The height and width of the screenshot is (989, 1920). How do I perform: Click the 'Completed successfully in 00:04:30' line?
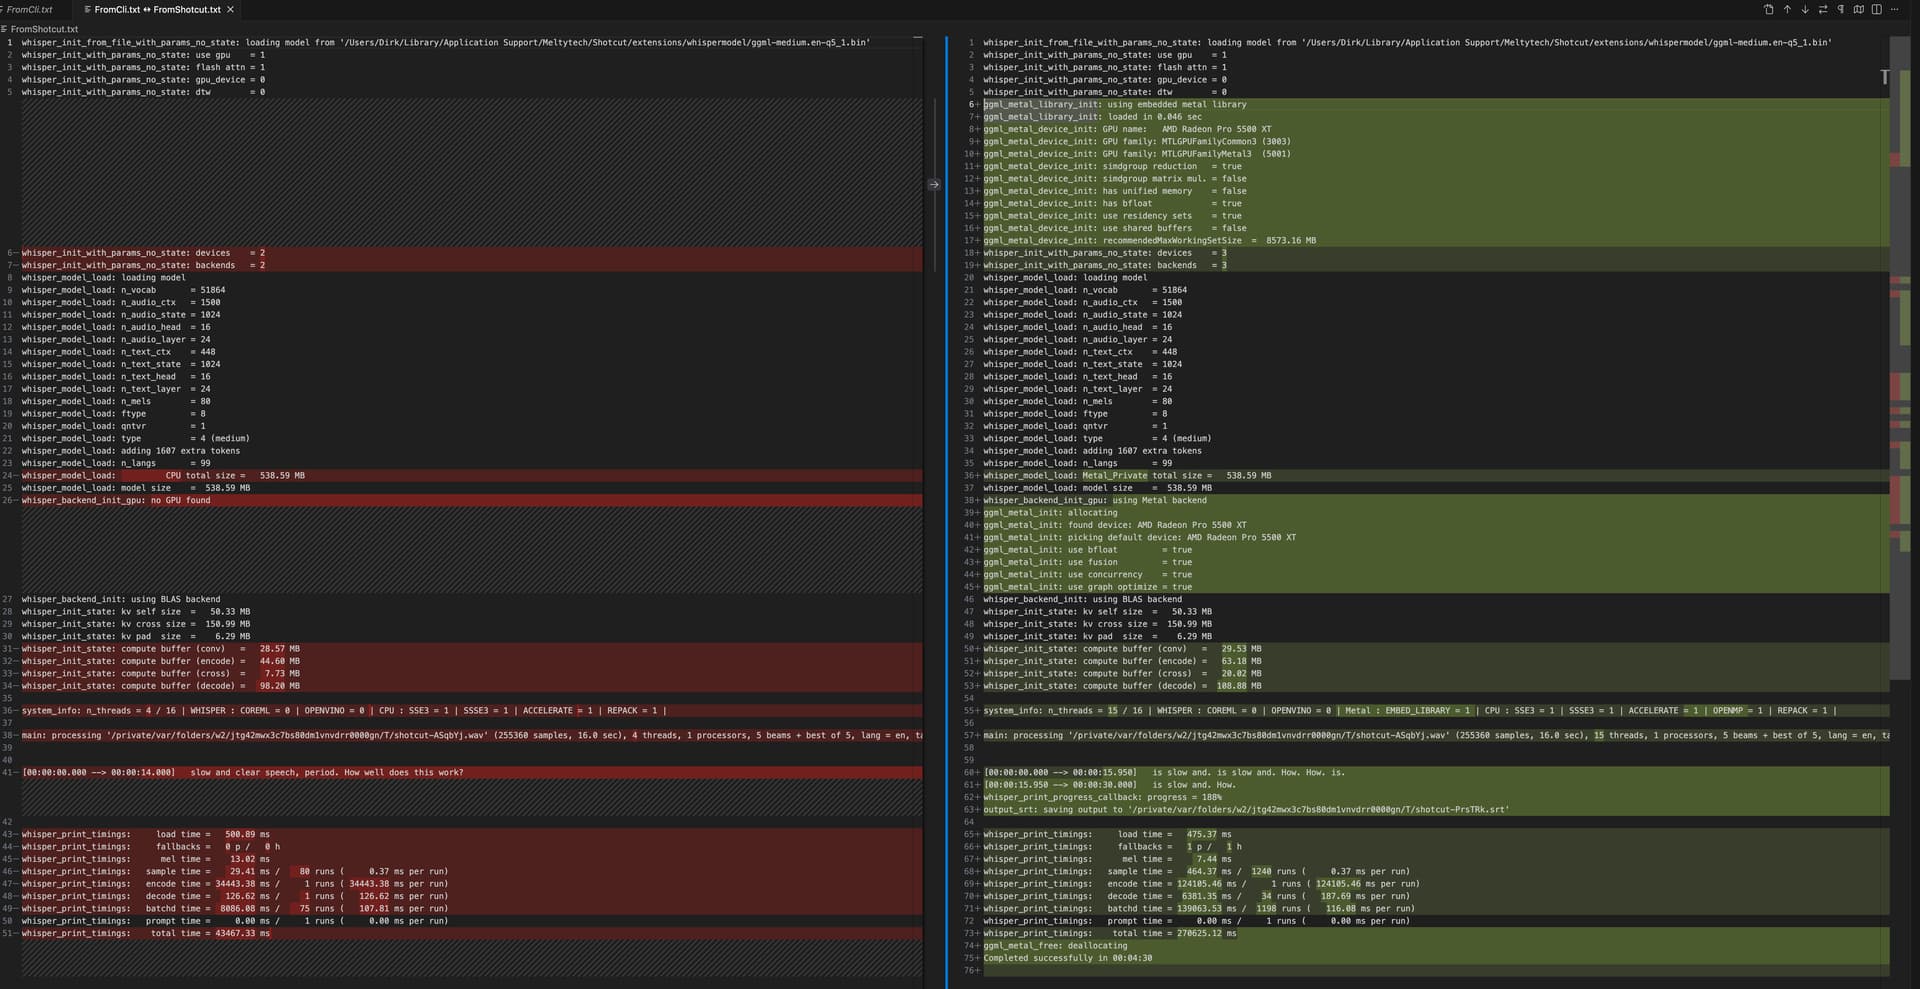point(1067,958)
